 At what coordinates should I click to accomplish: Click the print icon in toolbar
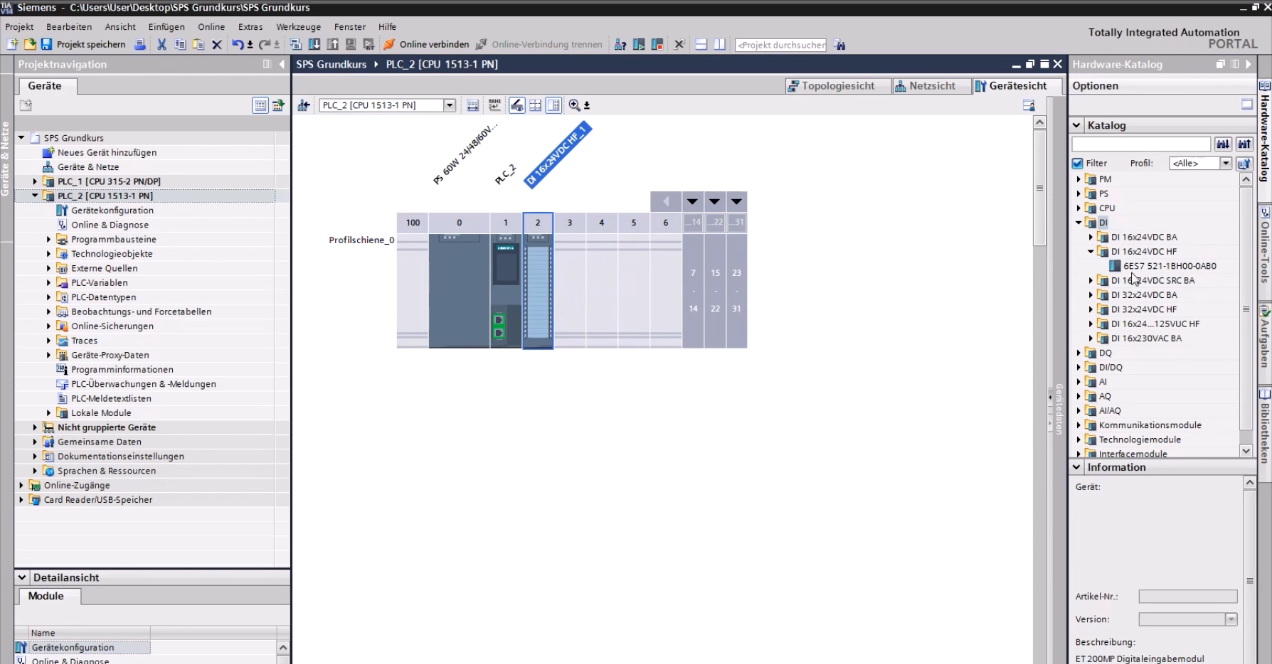pos(140,45)
